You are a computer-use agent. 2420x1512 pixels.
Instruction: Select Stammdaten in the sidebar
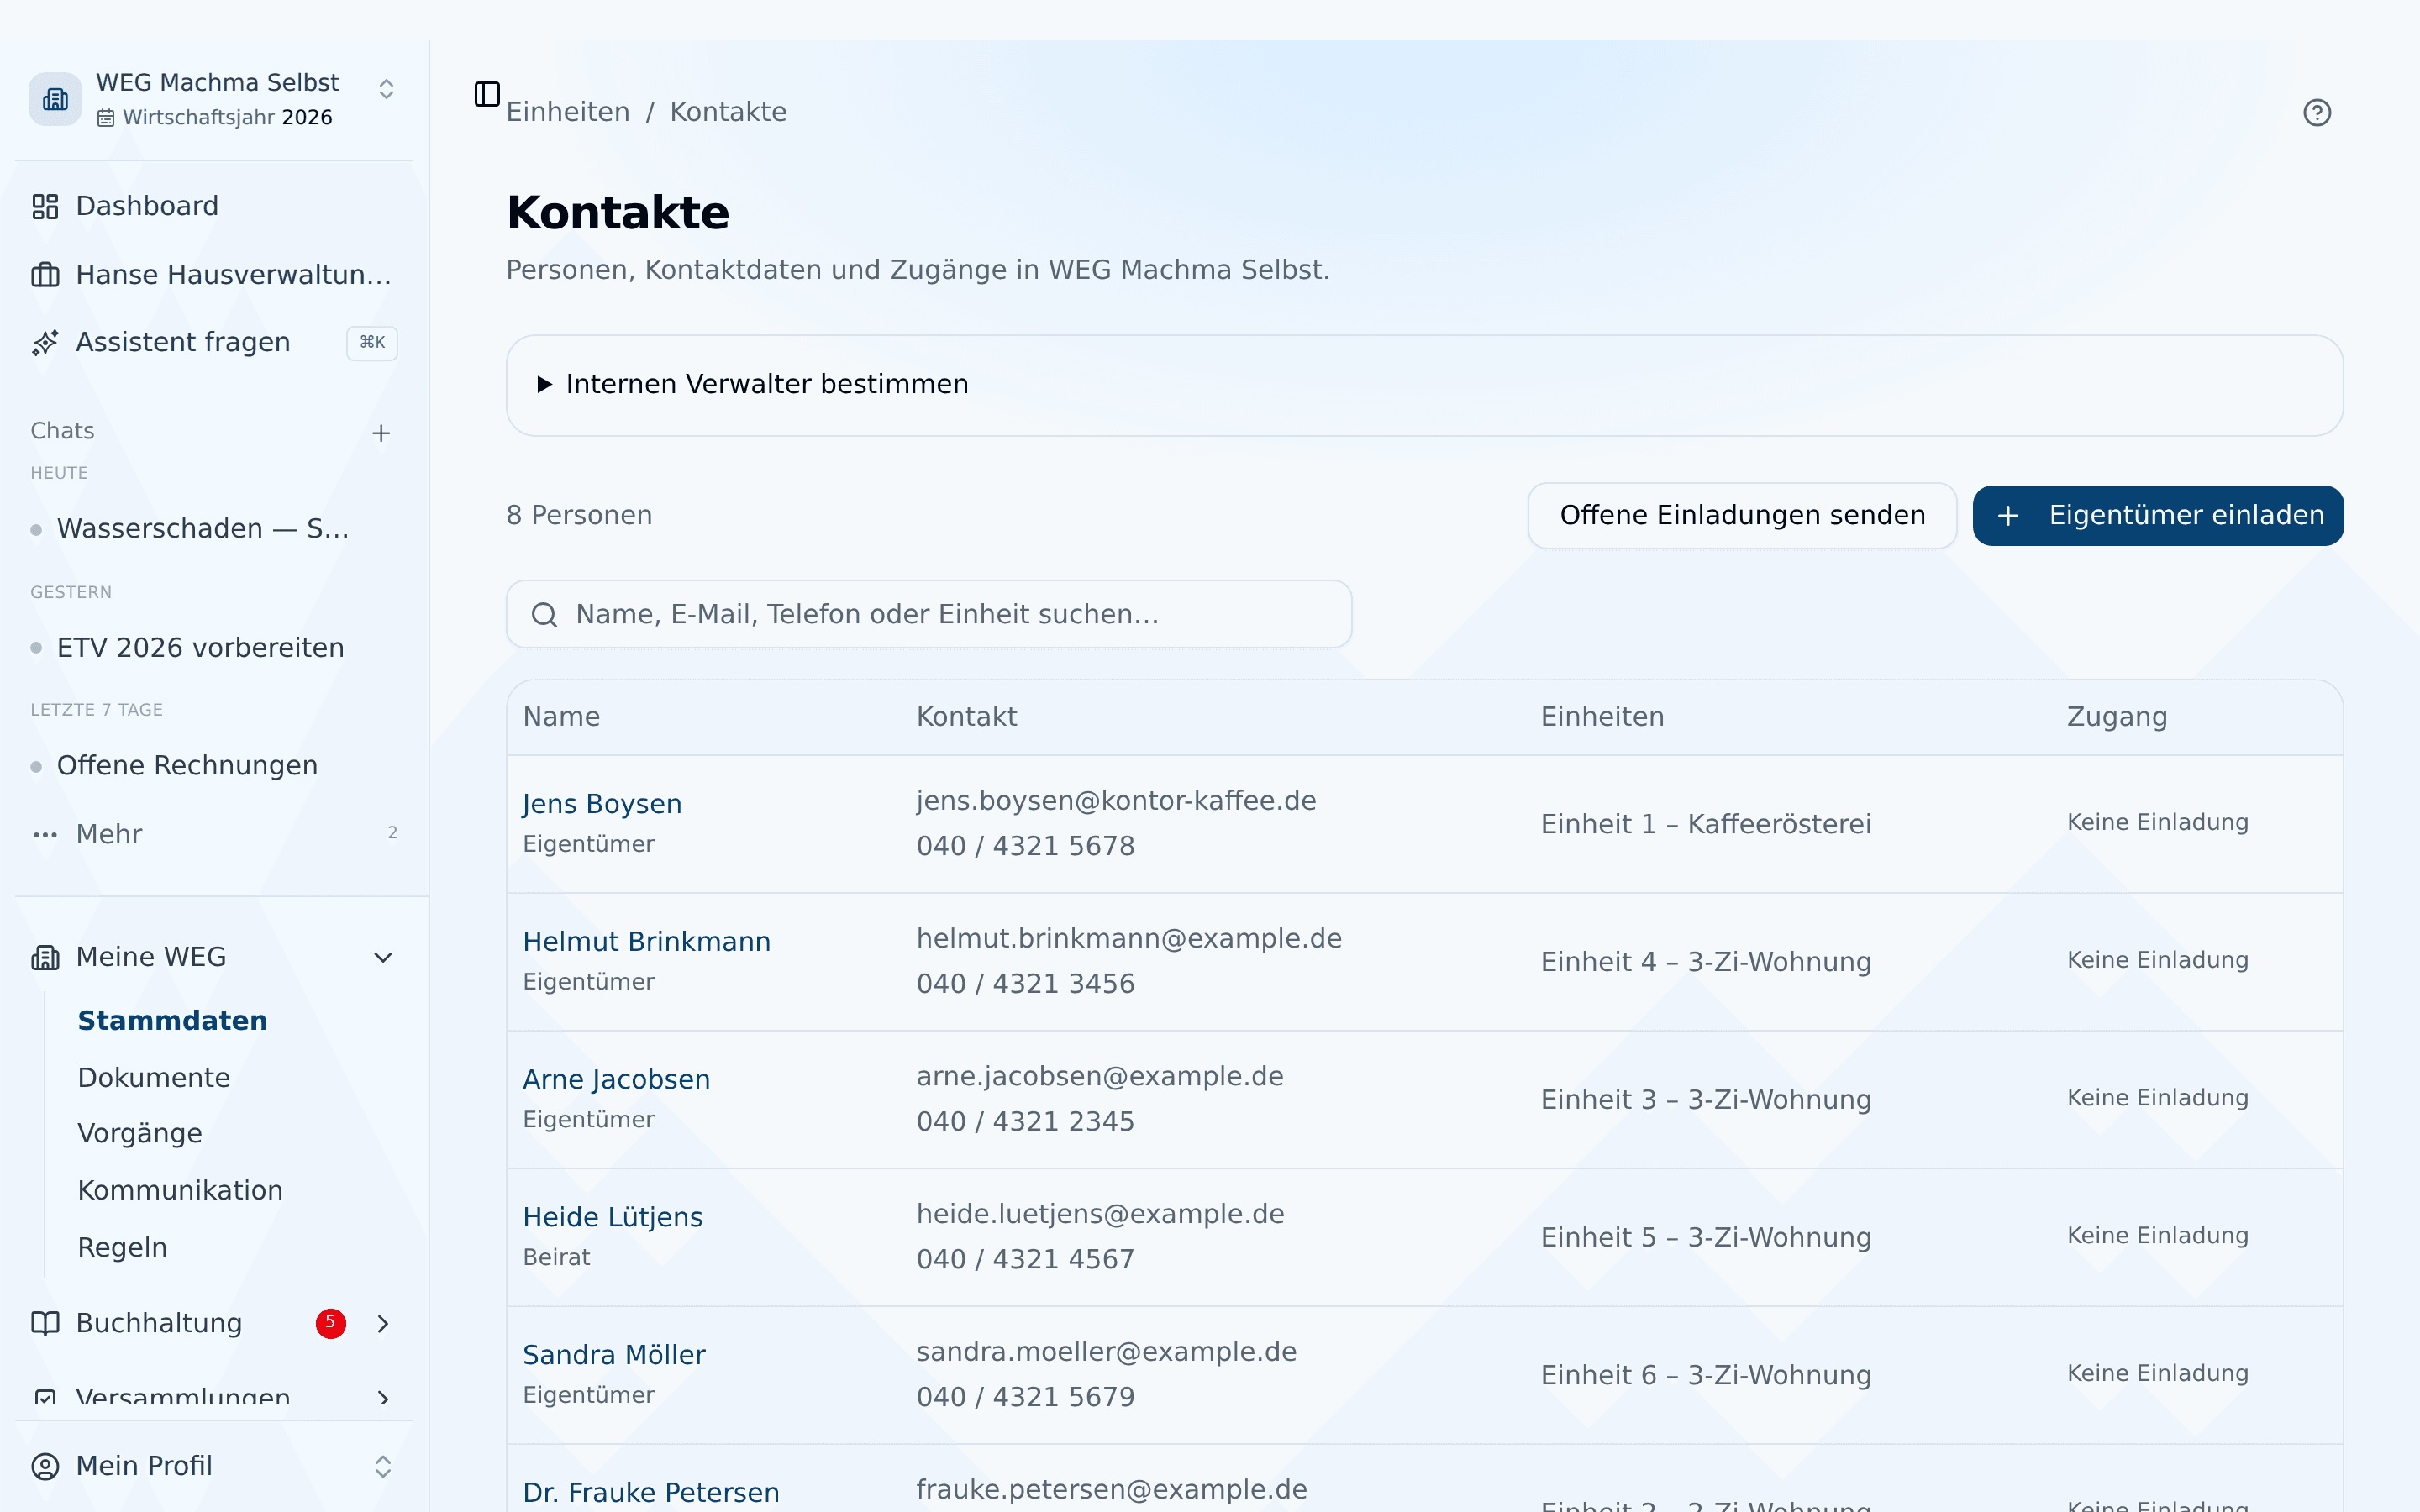click(x=172, y=1020)
